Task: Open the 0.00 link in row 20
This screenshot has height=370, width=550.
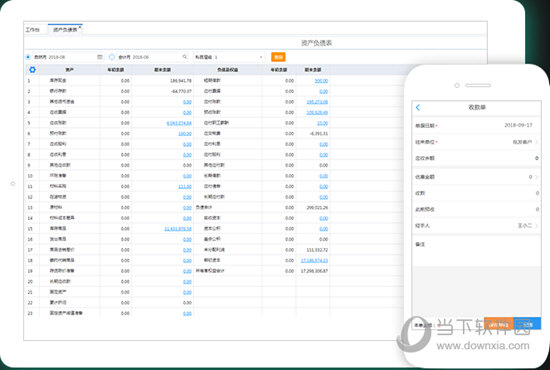Action: click(187, 282)
